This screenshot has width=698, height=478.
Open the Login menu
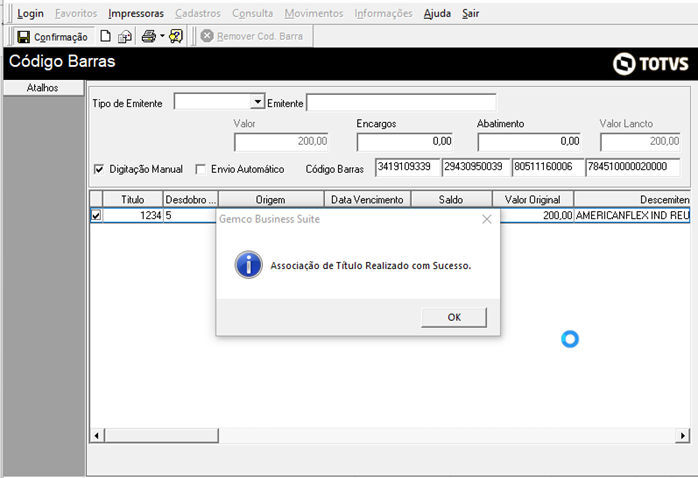tap(30, 13)
